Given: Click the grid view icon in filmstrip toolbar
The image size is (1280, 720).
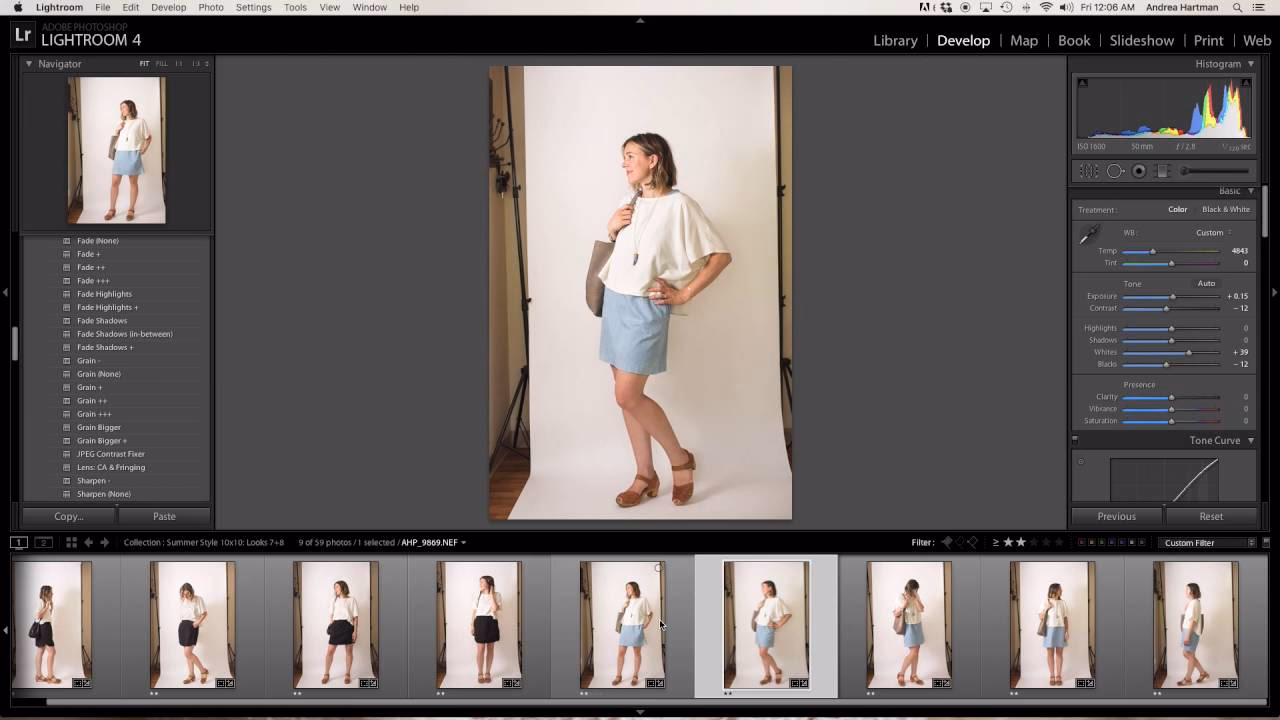Looking at the screenshot, I should [x=71, y=542].
